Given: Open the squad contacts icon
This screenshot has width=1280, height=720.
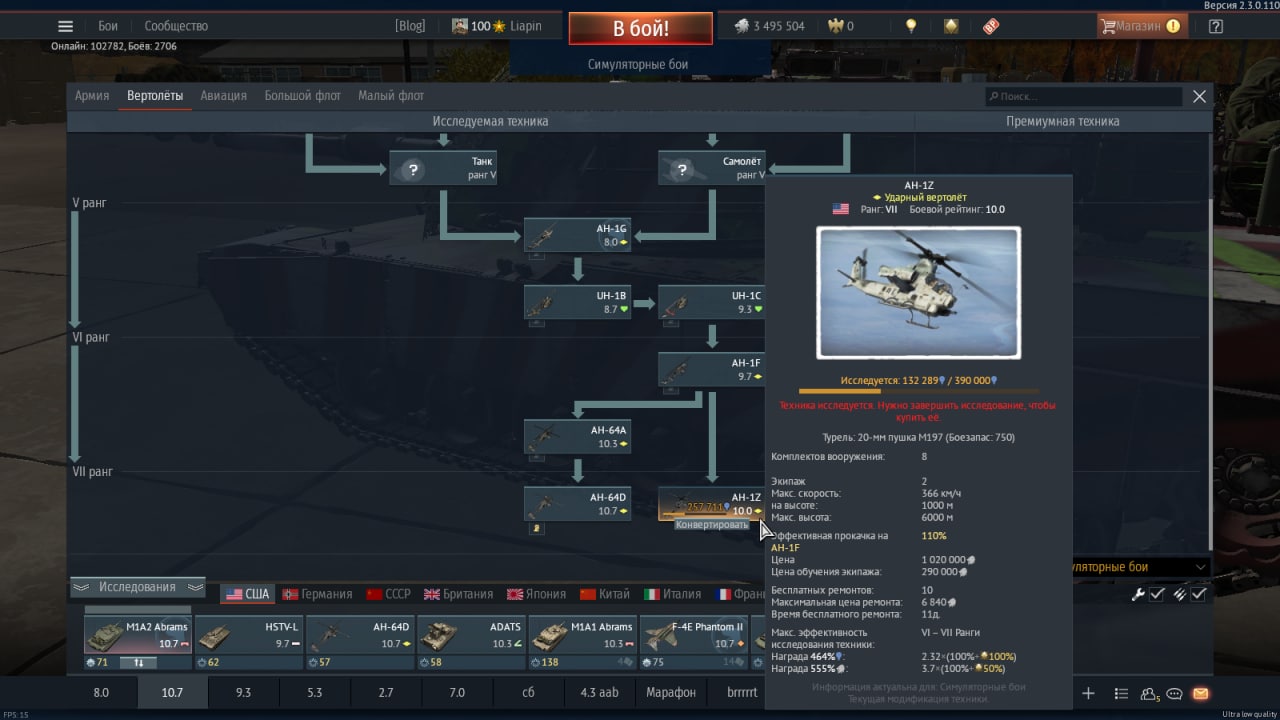Looking at the screenshot, I should pos(1149,693).
